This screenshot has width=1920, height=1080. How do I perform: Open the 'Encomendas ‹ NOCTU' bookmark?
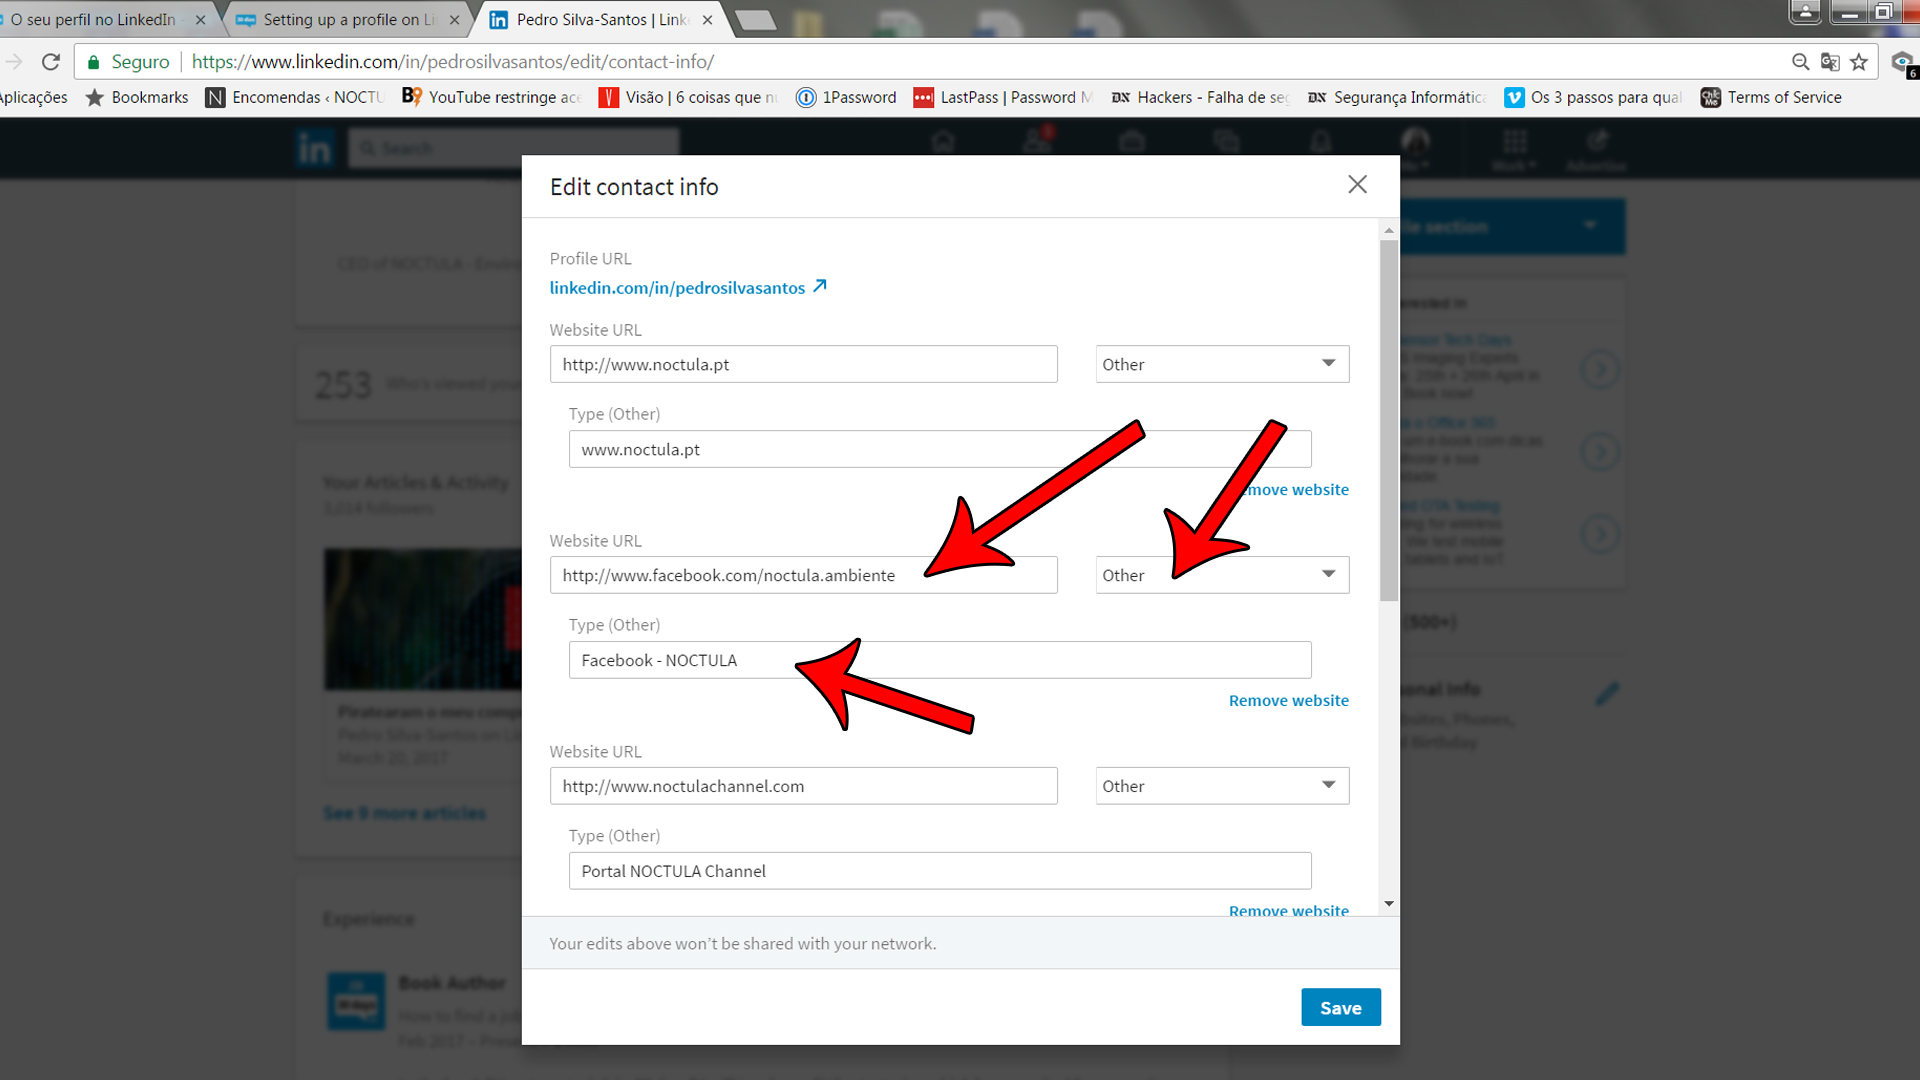pyautogui.click(x=294, y=97)
